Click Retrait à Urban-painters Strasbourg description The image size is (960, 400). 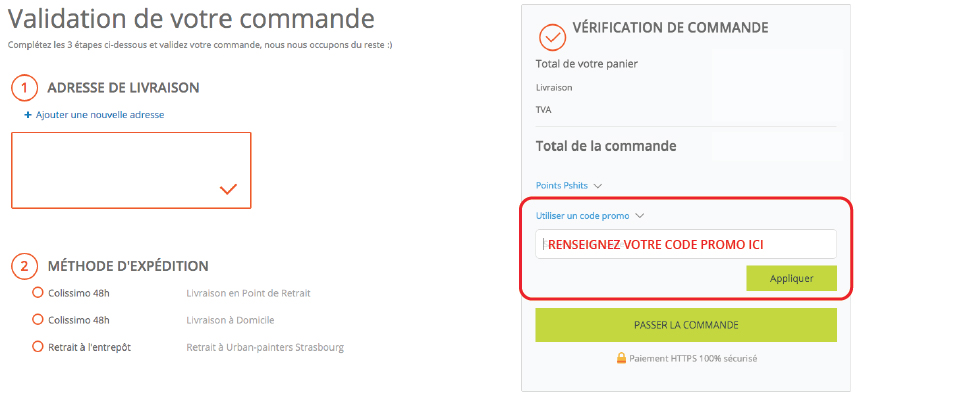[x=265, y=347]
